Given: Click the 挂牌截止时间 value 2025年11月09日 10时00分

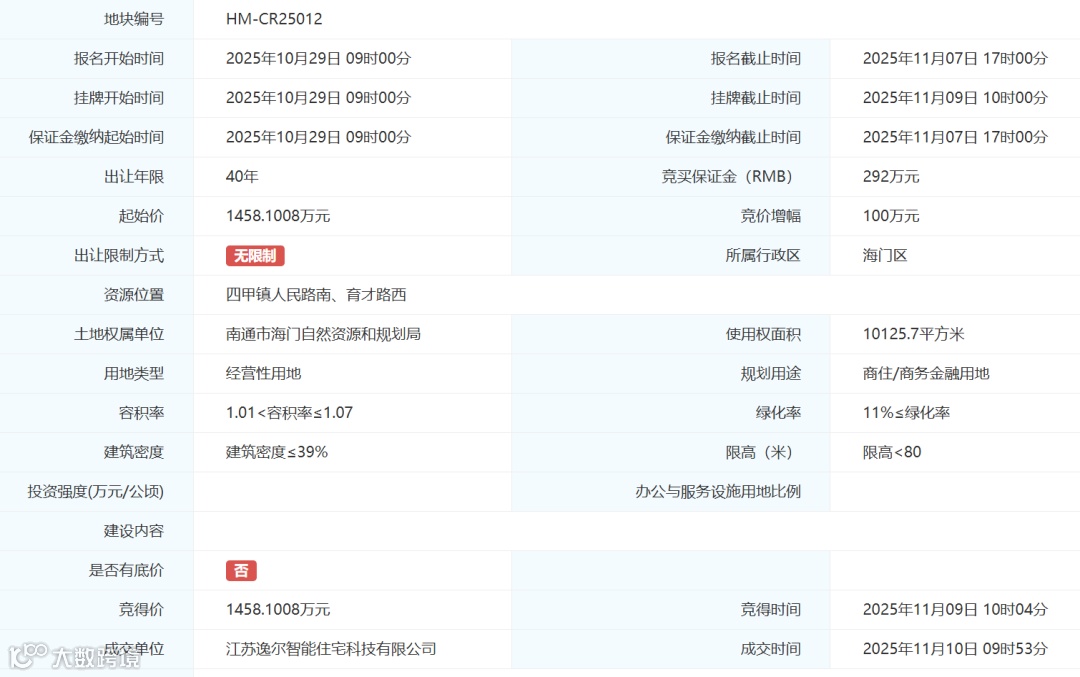Looking at the screenshot, I should coord(955,98).
